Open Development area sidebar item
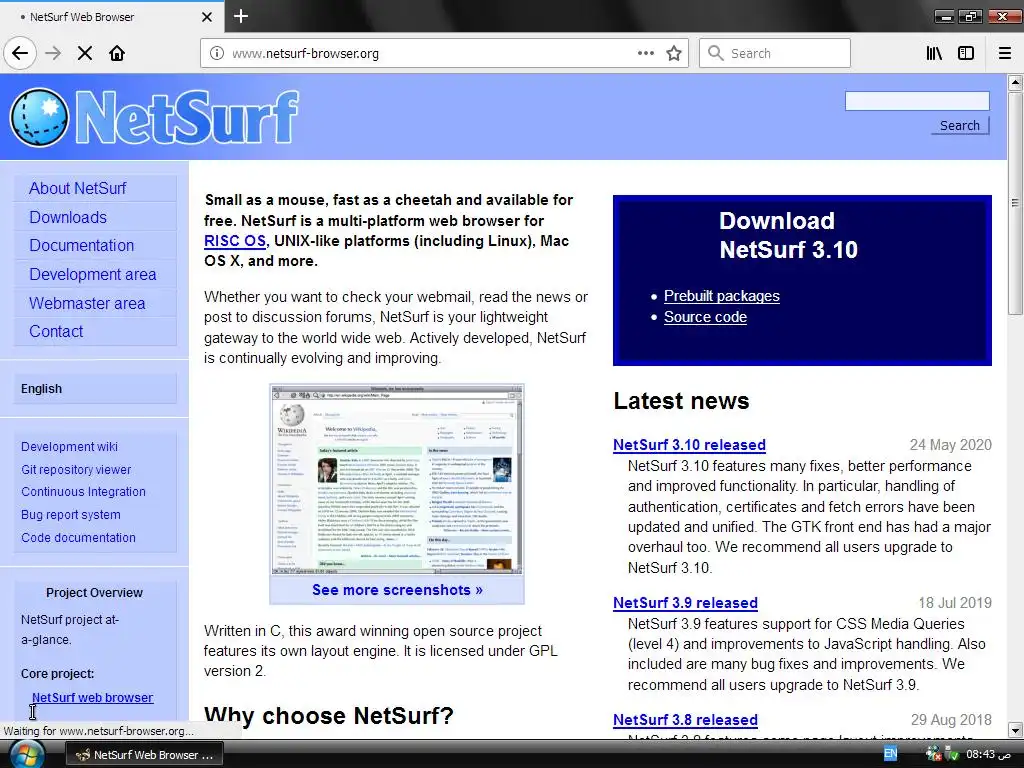Image resolution: width=1024 pixels, height=768 pixels. 95,274
